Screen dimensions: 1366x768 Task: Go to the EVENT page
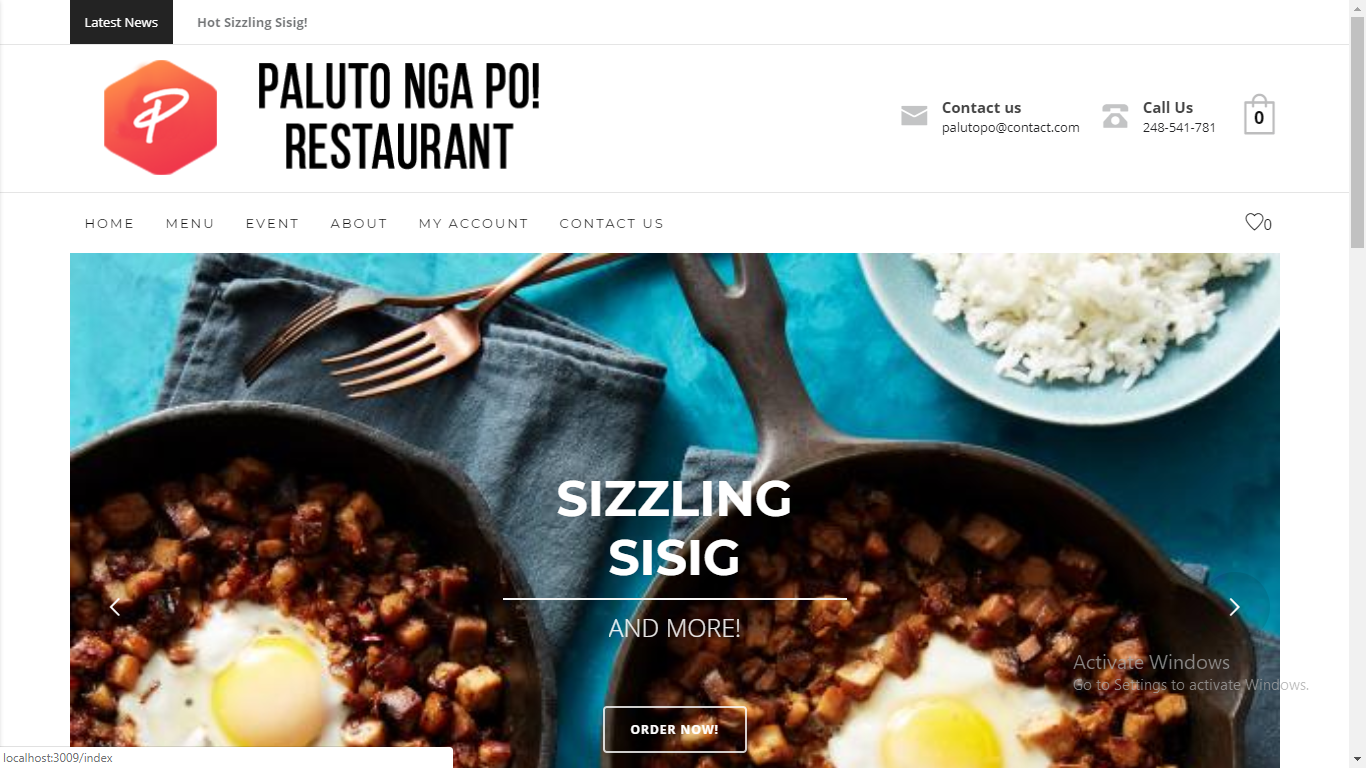click(x=272, y=224)
